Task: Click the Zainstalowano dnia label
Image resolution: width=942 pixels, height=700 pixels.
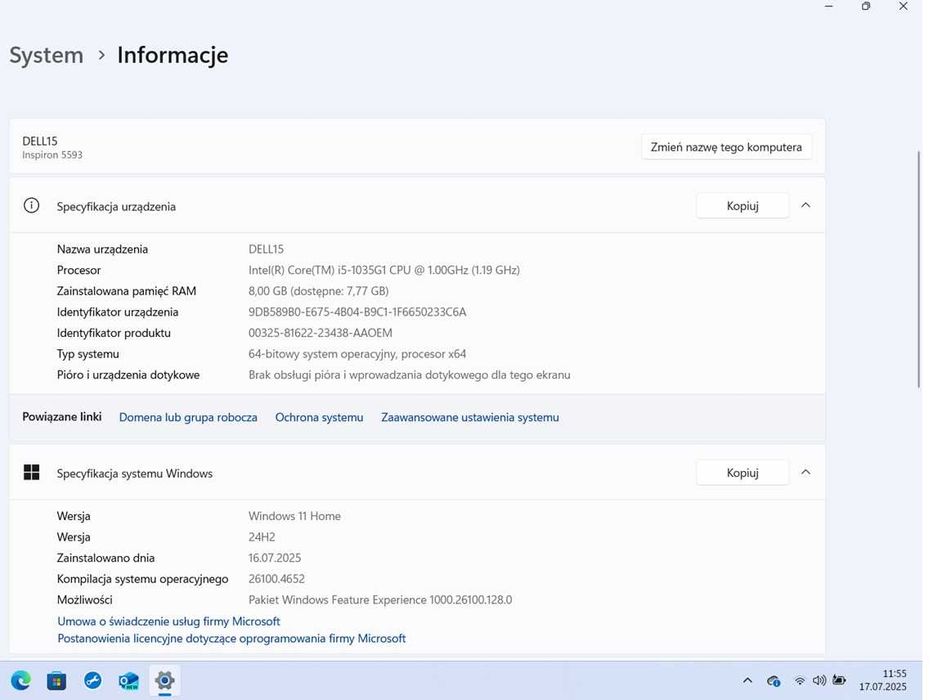Action: 106,558
